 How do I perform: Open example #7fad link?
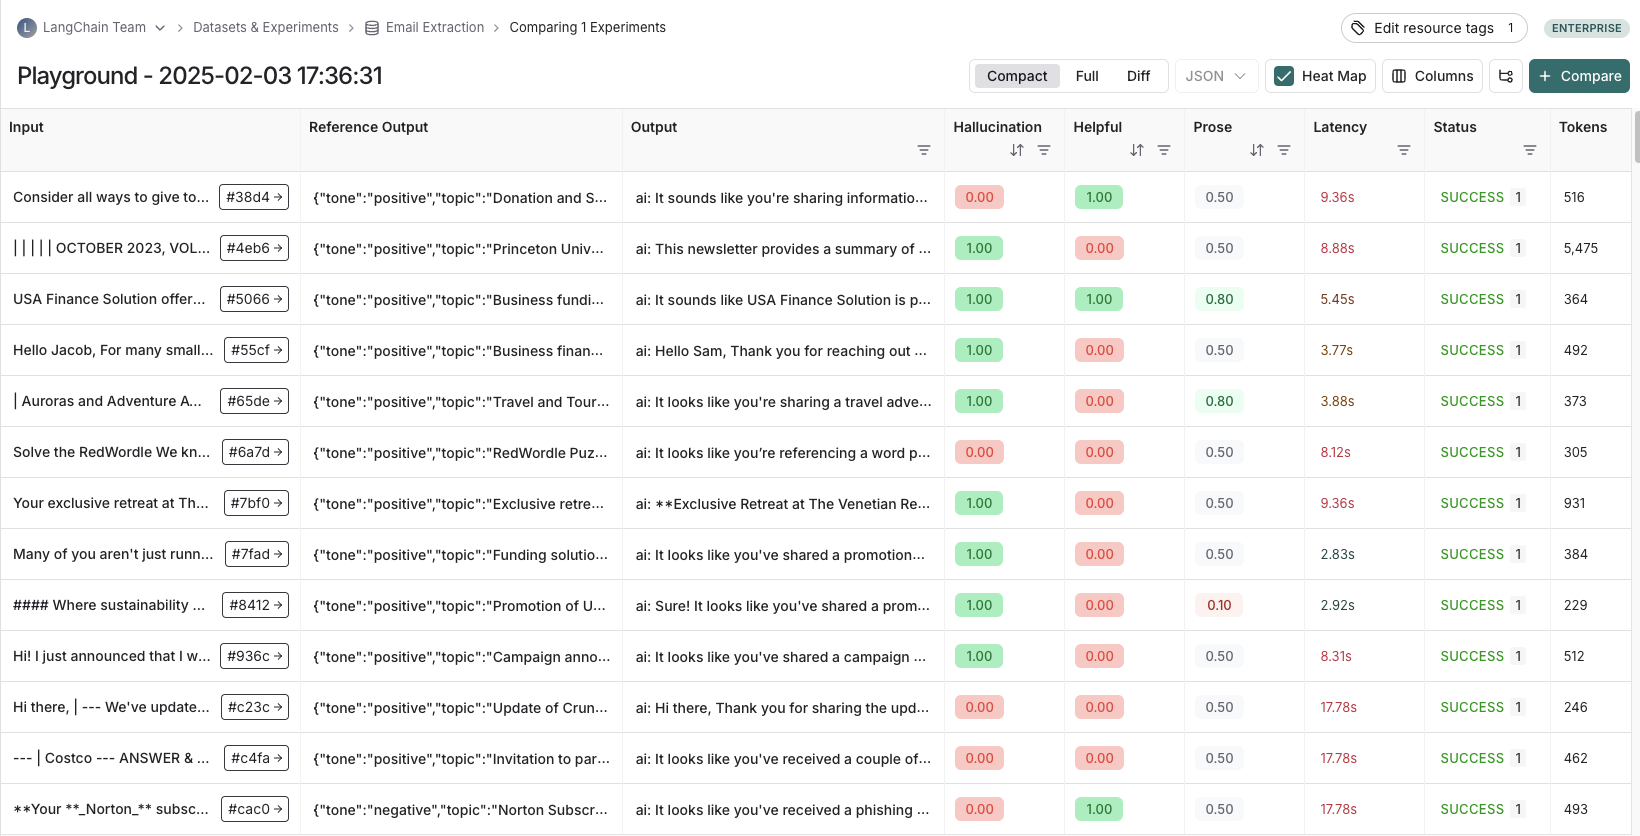tap(257, 554)
